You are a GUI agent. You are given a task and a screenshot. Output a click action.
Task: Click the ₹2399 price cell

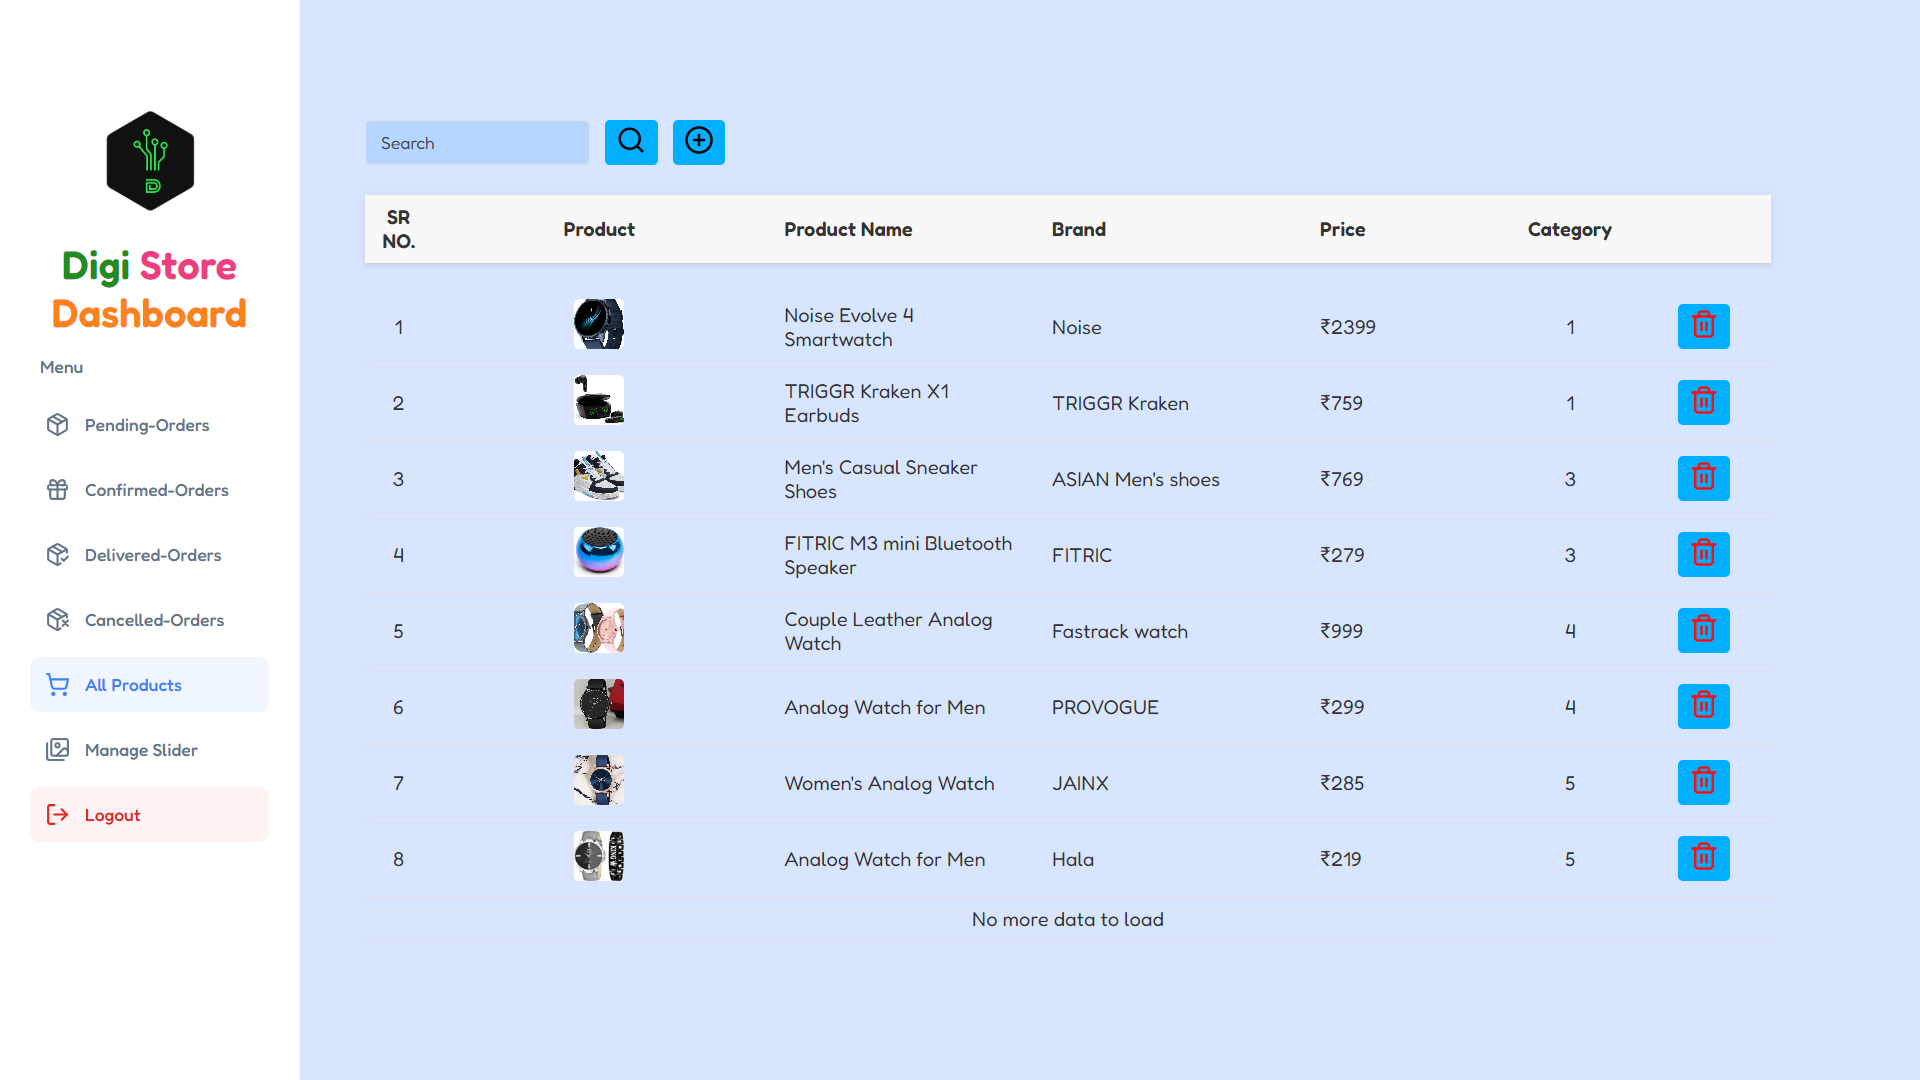[x=1348, y=327]
